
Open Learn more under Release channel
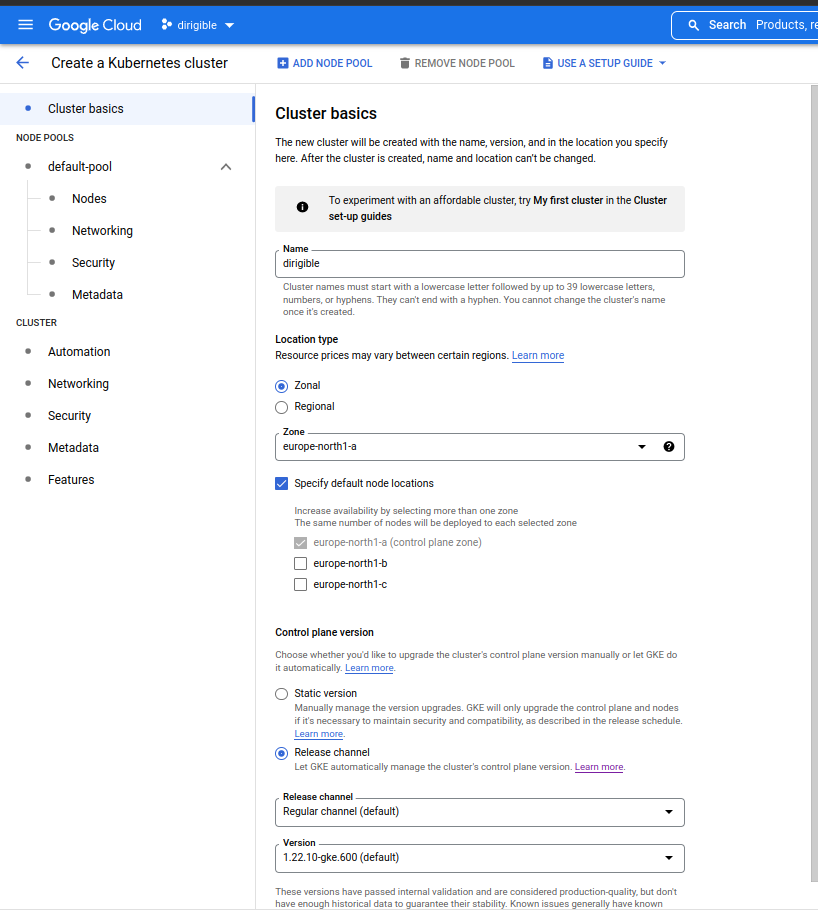[599, 767]
